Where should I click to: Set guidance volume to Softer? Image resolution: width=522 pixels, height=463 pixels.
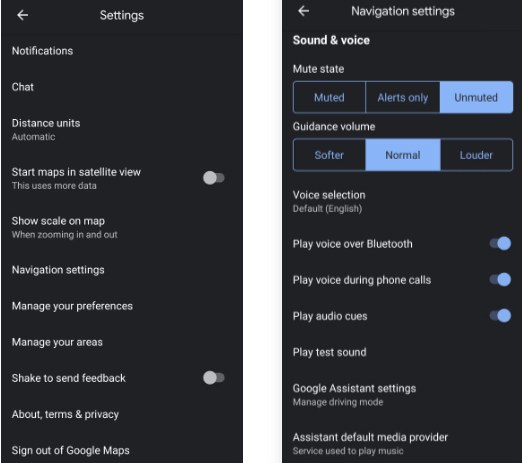coord(329,155)
